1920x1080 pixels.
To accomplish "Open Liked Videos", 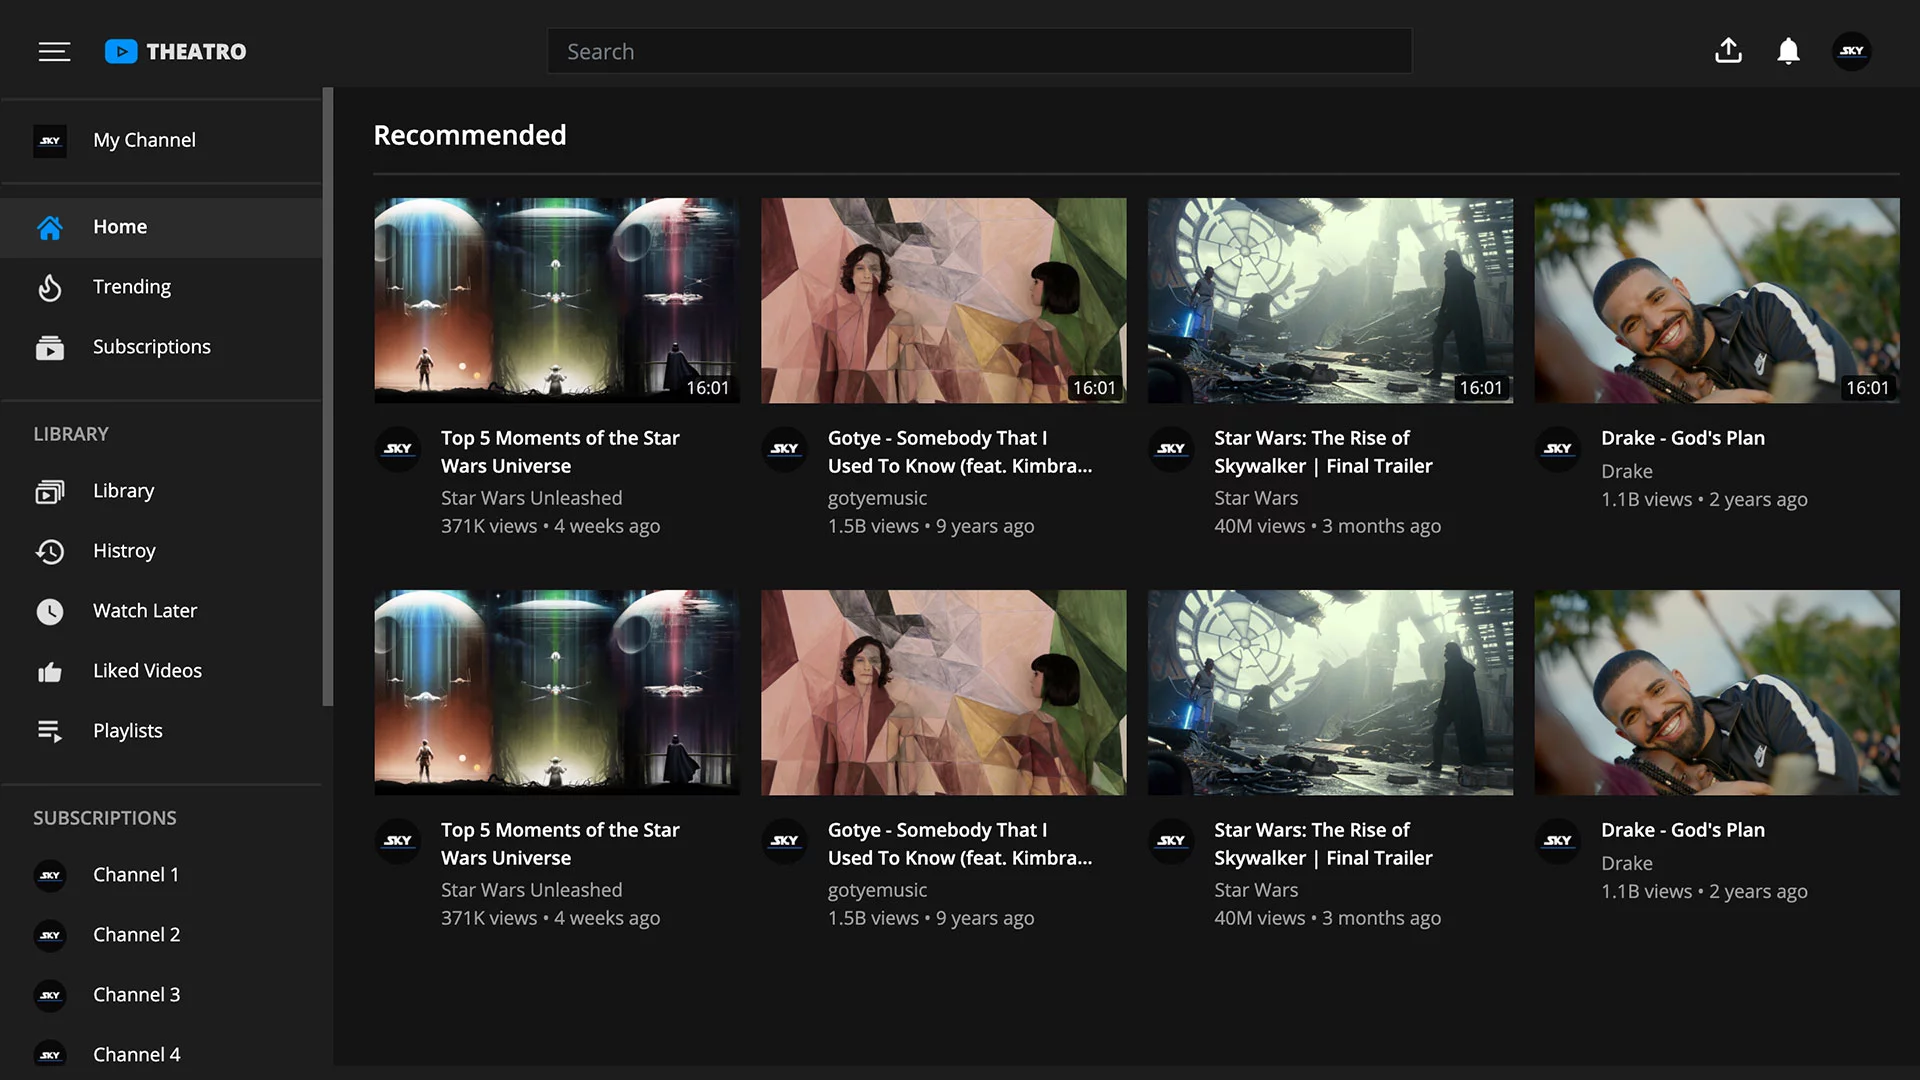I will (x=161, y=672).
